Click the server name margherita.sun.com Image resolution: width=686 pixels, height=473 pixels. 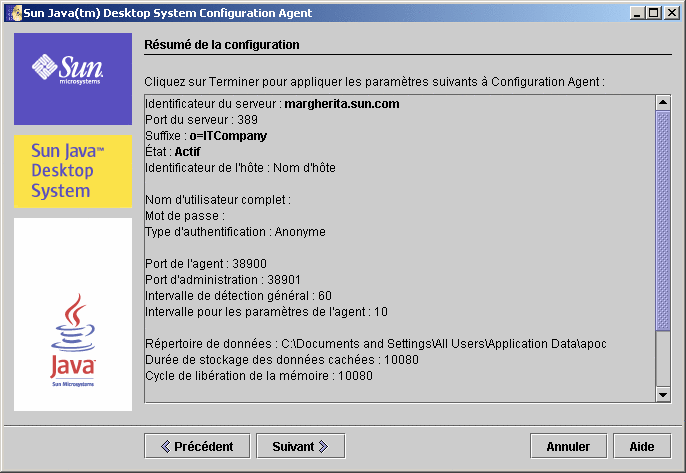(342, 104)
